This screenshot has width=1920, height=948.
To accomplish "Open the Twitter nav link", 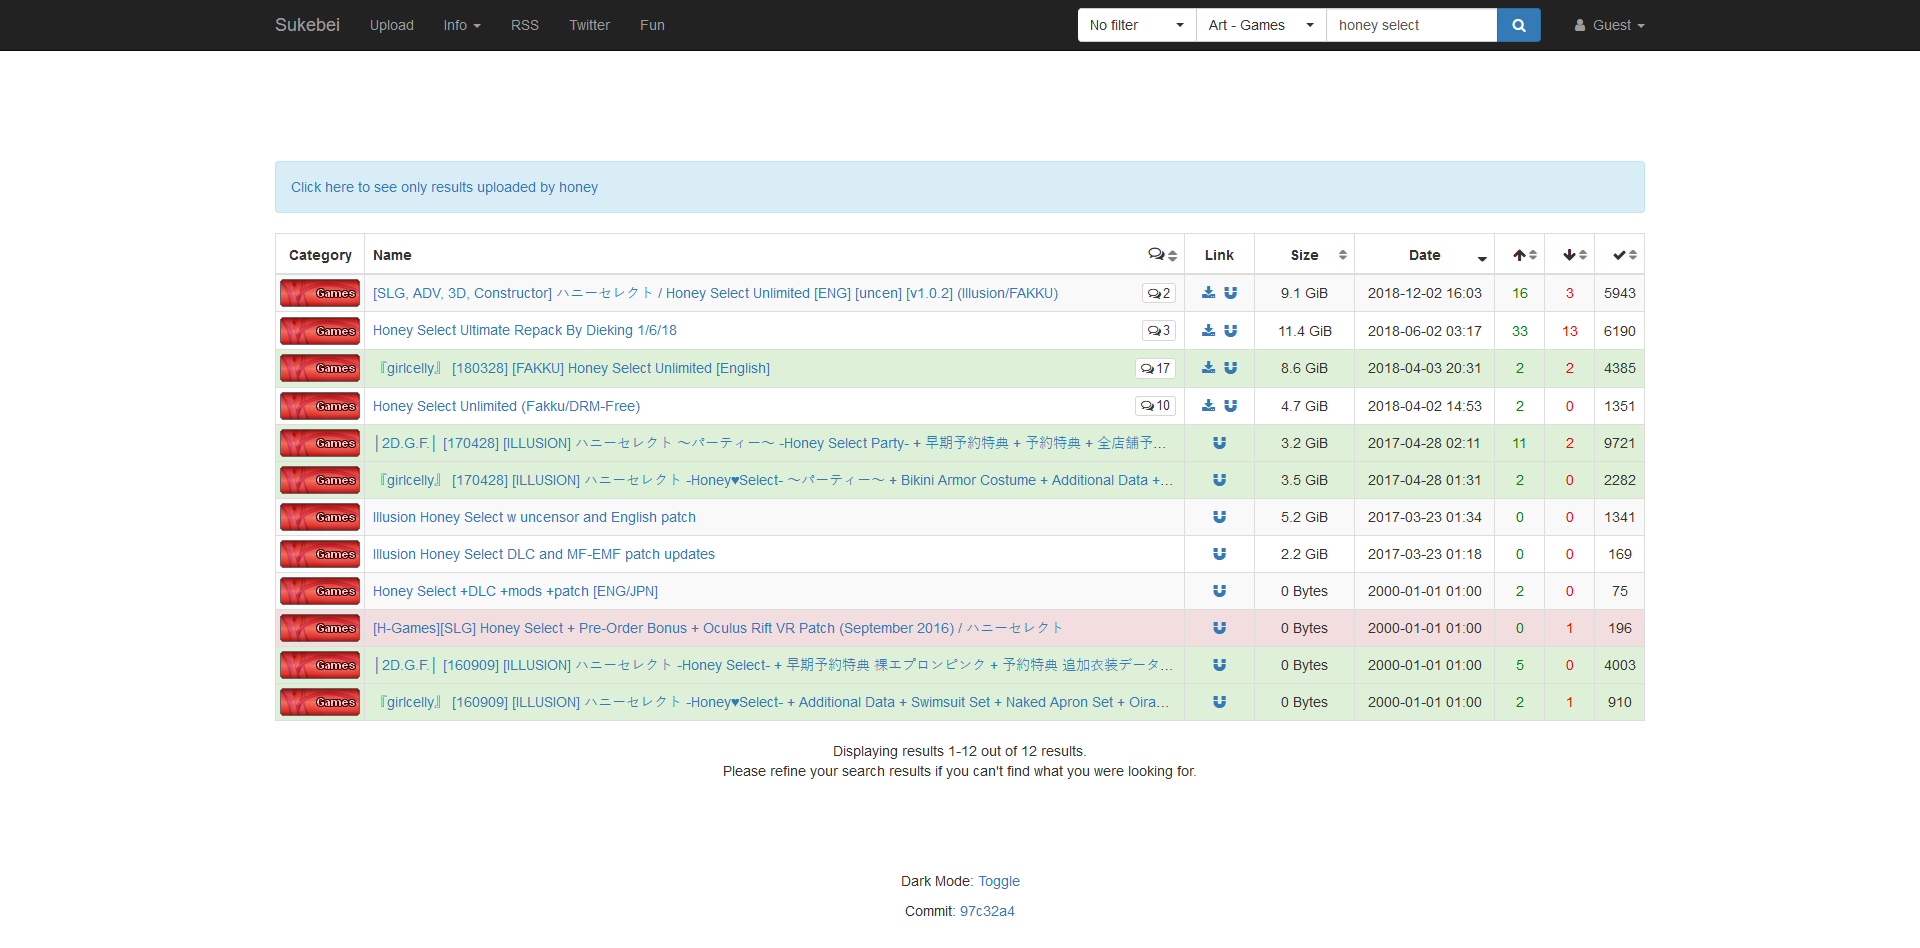I will pos(589,25).
